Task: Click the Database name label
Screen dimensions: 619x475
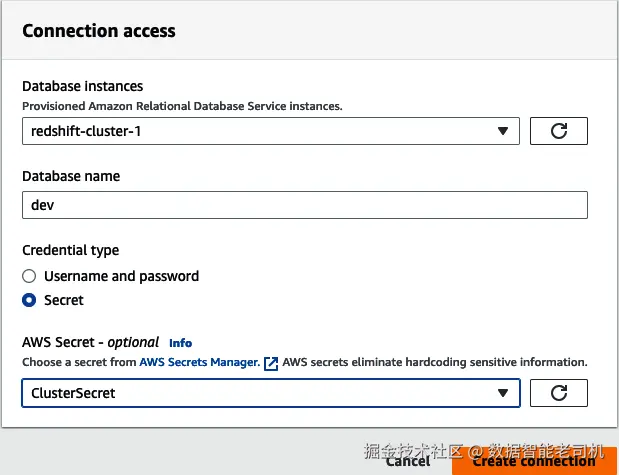Action: click(71, 176)
